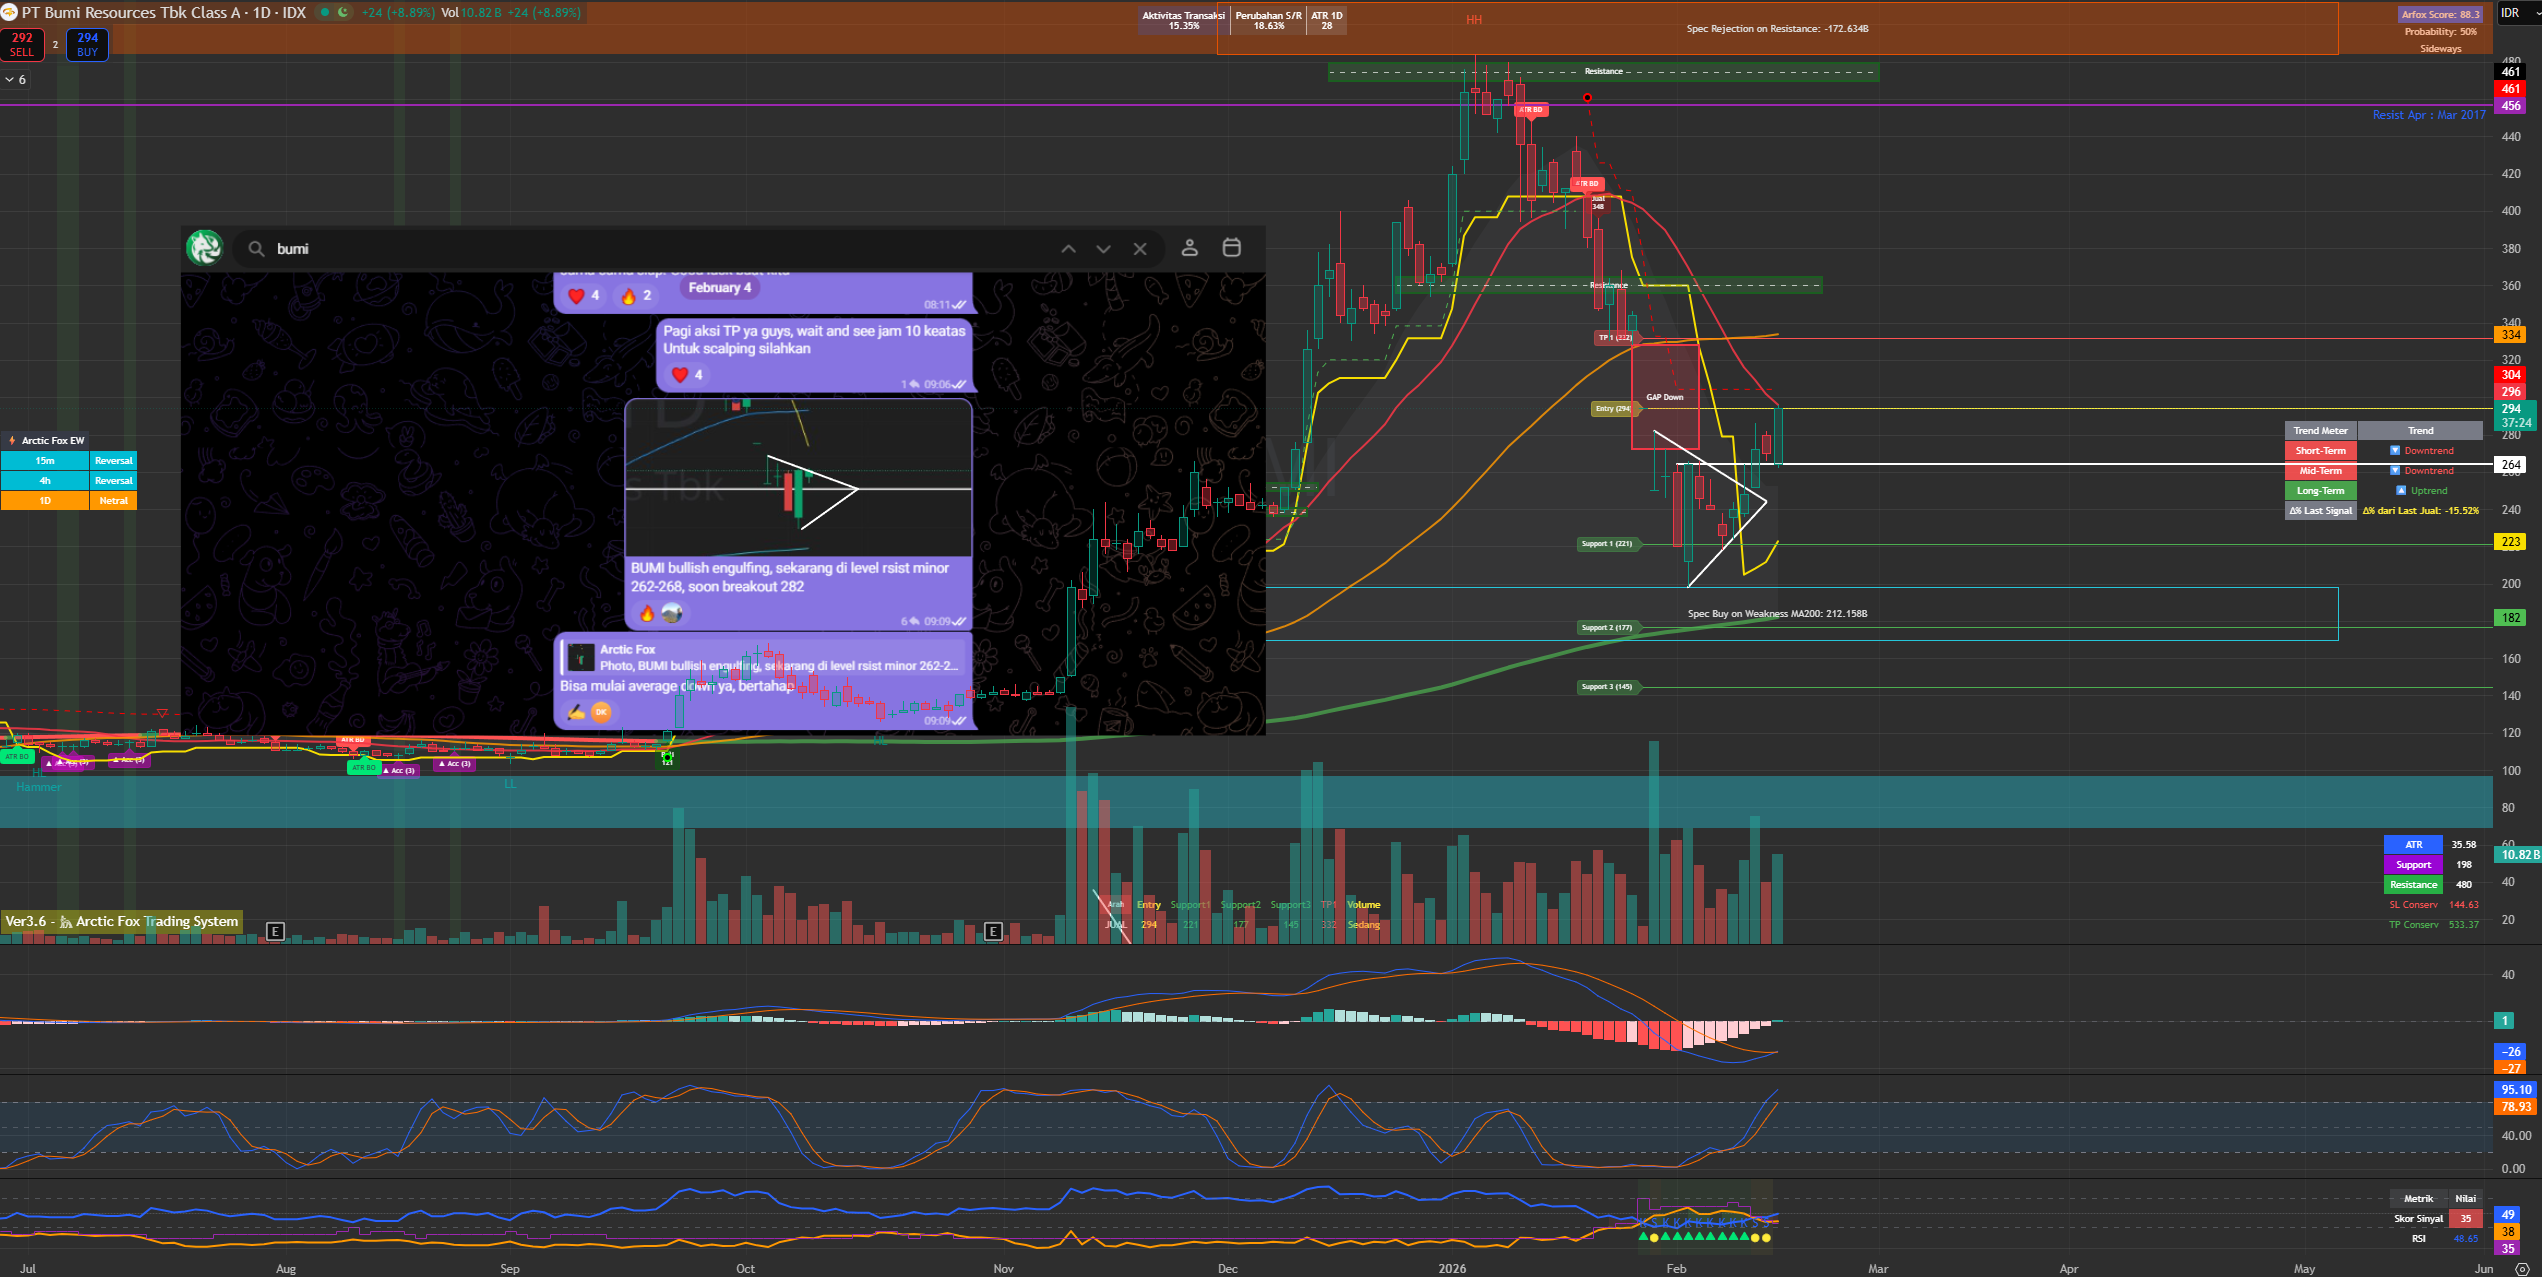
Task: Open the bullish engulfing chart image thumbnail
Action: pos(798,477)
